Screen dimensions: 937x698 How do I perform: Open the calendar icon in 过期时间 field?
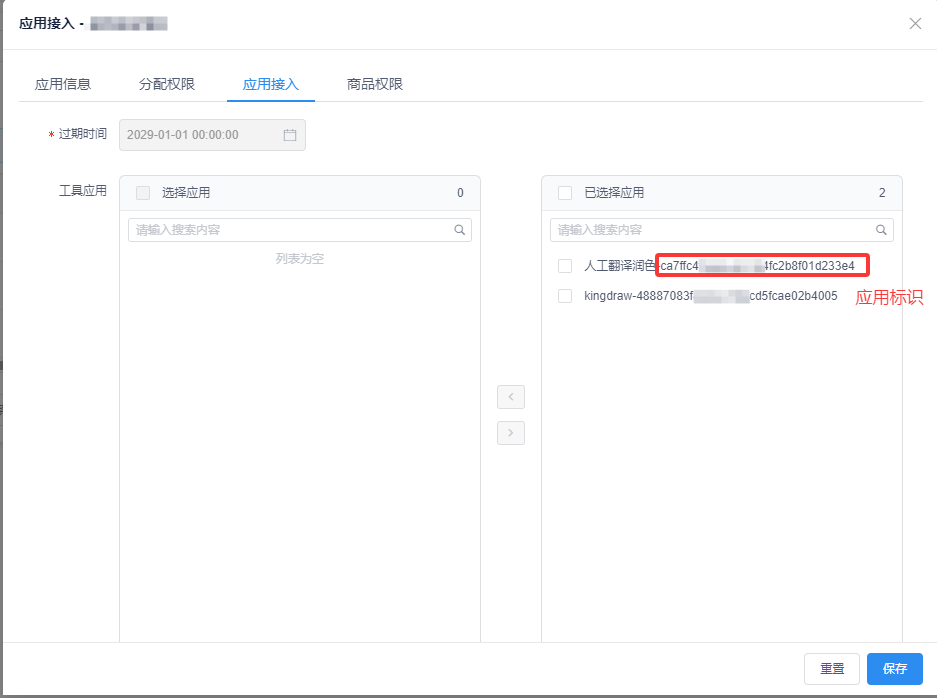(290, 135)
